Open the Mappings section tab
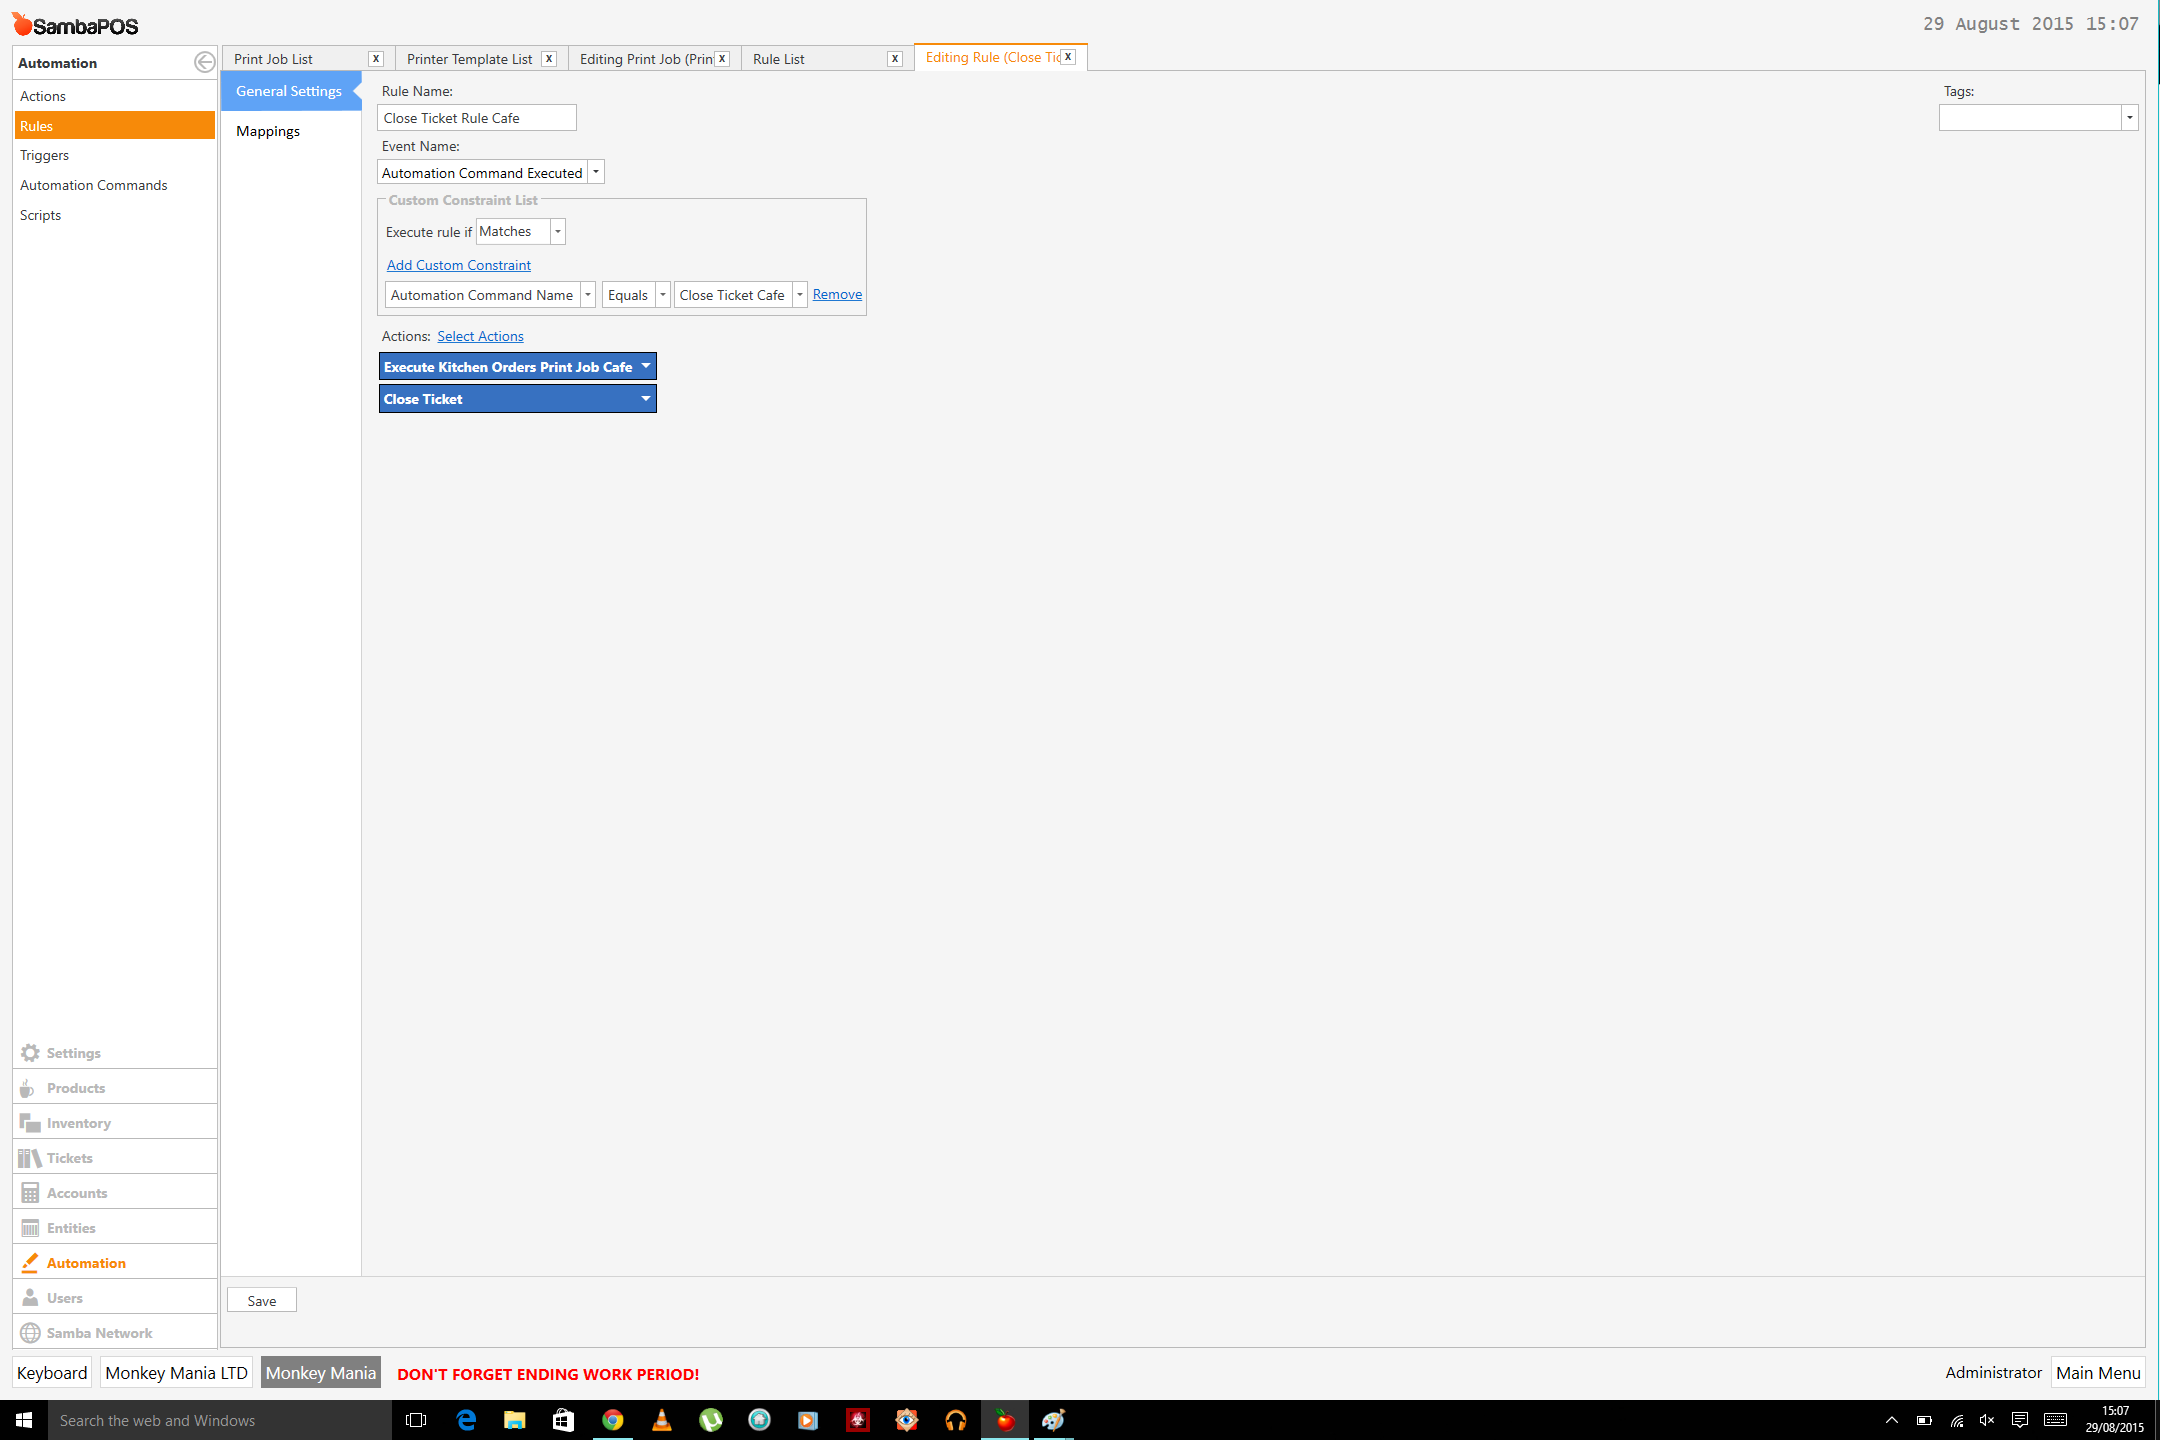This screenshot has width=2160, height=1440. [268, 131]
